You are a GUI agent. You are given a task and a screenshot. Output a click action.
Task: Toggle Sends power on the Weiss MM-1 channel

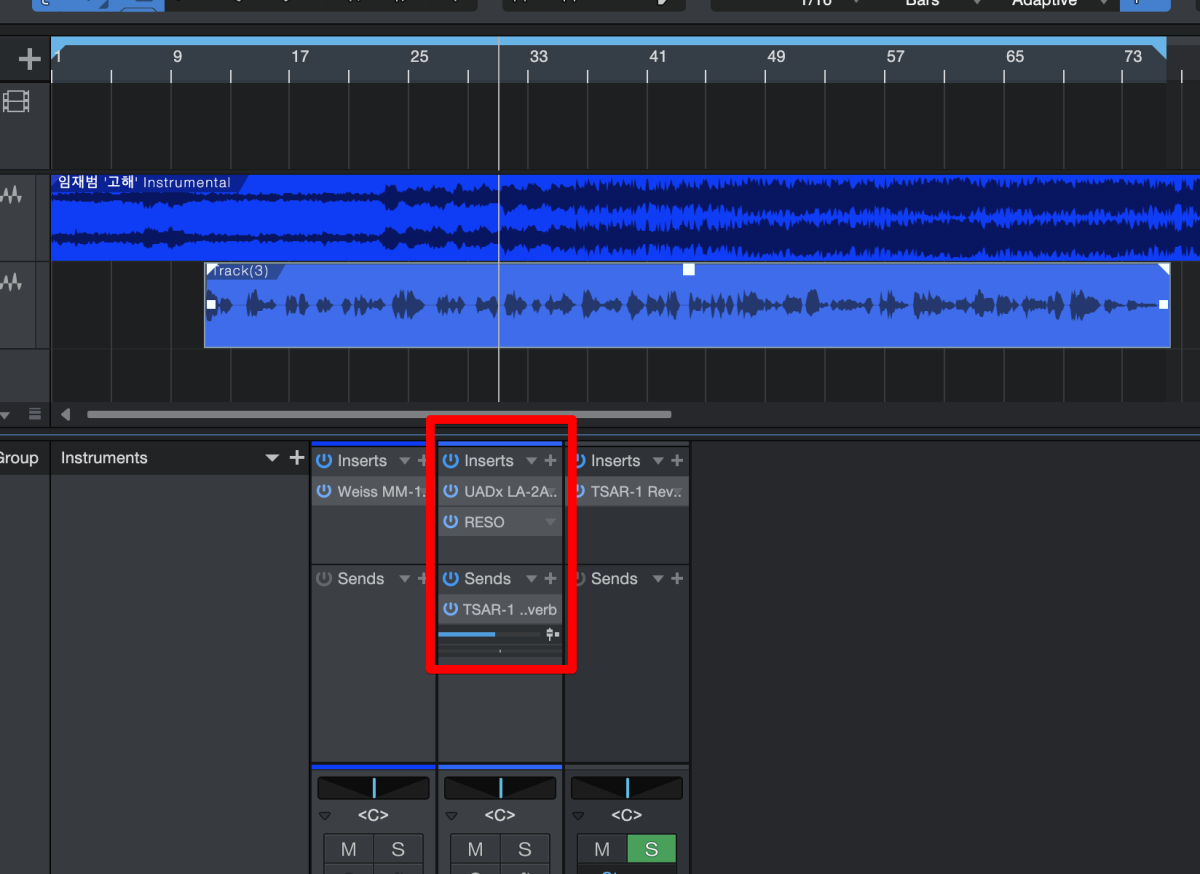(324, 579)
